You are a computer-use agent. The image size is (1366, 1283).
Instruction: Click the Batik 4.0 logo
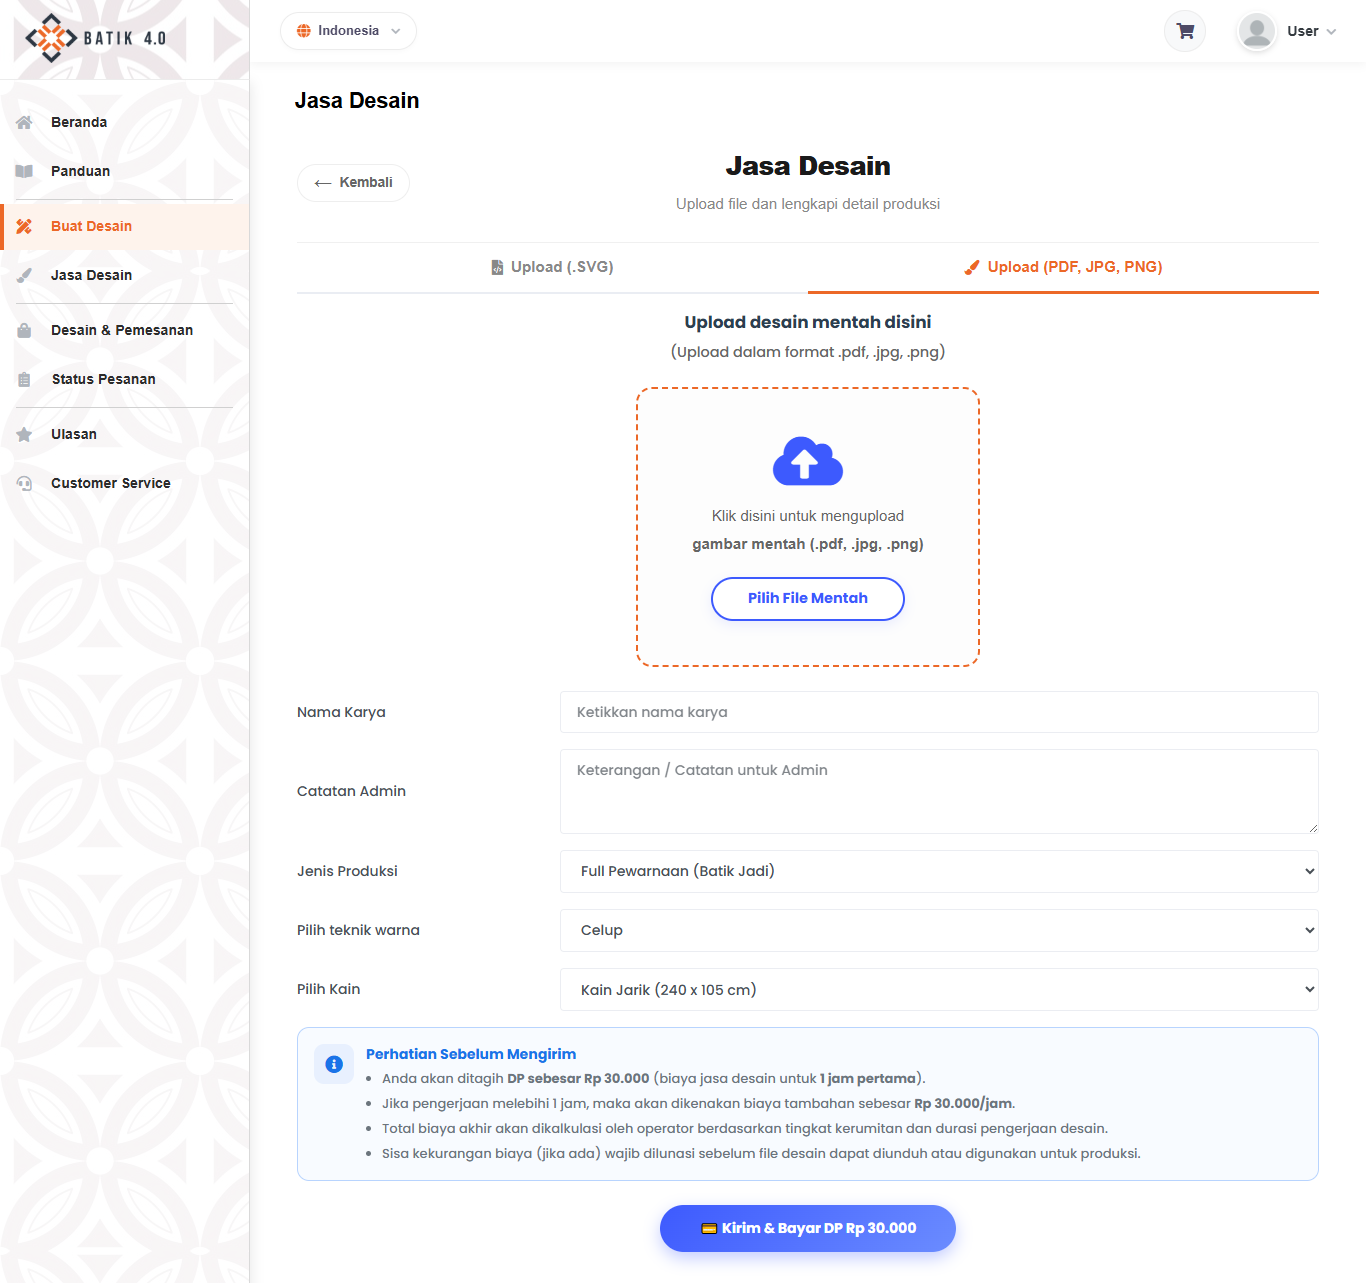click(96, 38)
